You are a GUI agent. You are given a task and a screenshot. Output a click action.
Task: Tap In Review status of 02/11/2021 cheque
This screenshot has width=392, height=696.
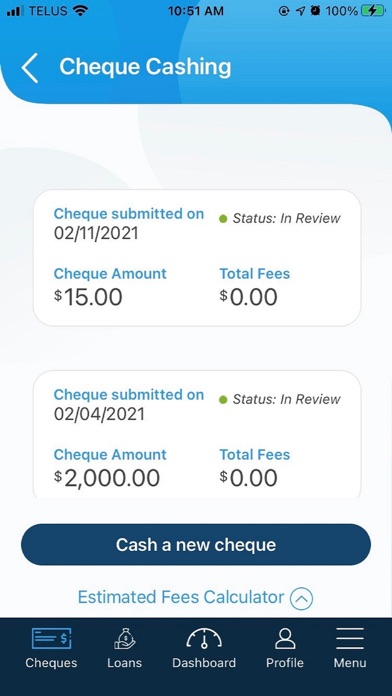pyautogui.click(x=280, y=218)
